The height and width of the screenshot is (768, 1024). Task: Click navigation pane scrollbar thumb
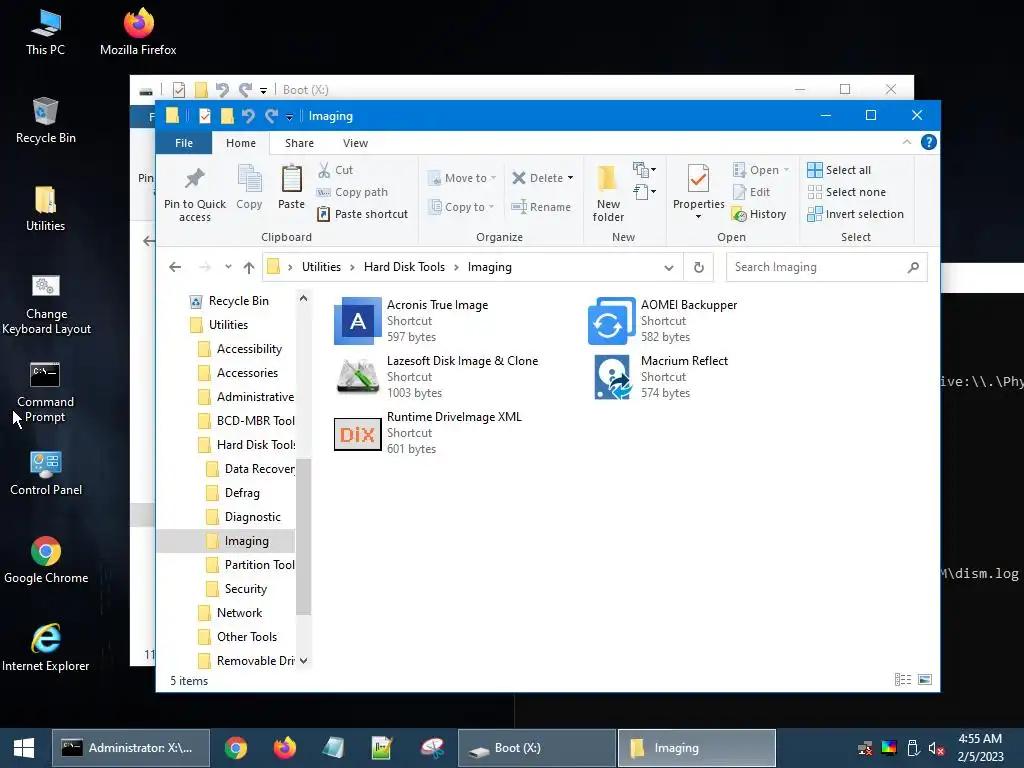coord(303,537)
